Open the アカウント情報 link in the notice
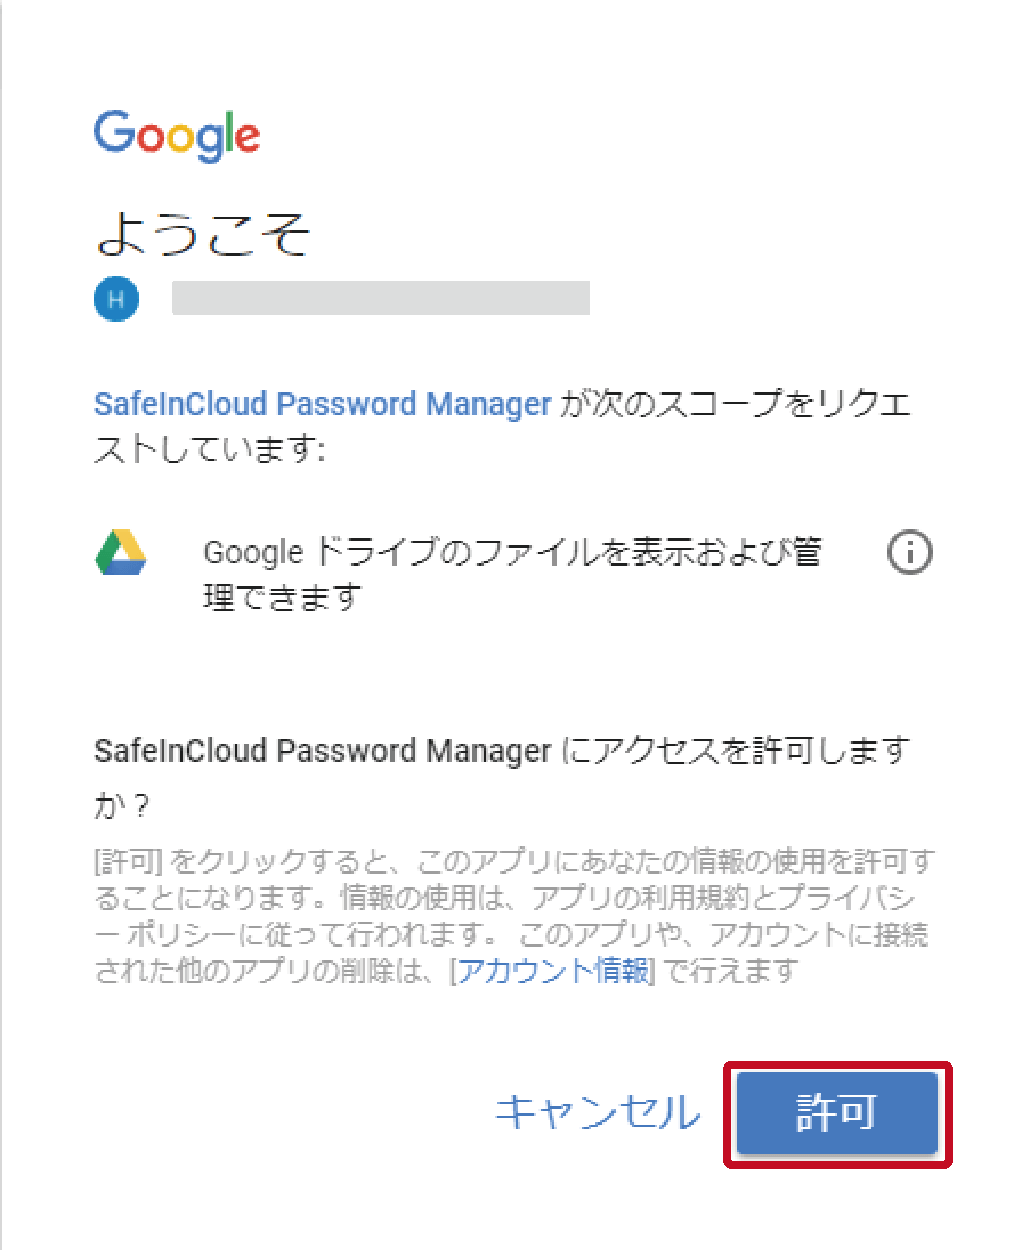1024x1250 pixels. 553,970
